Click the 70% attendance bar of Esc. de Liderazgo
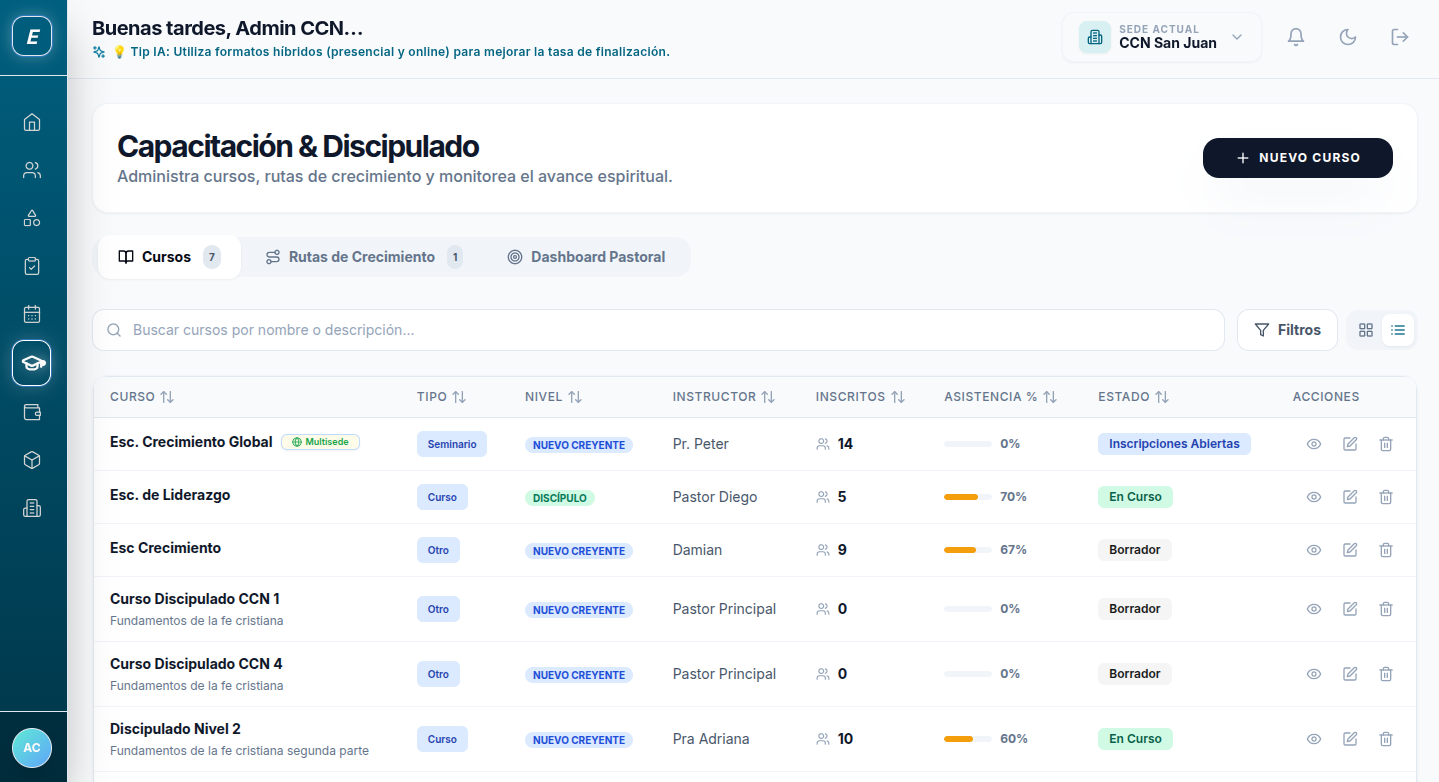1439x782 pixels. point(968,496)
